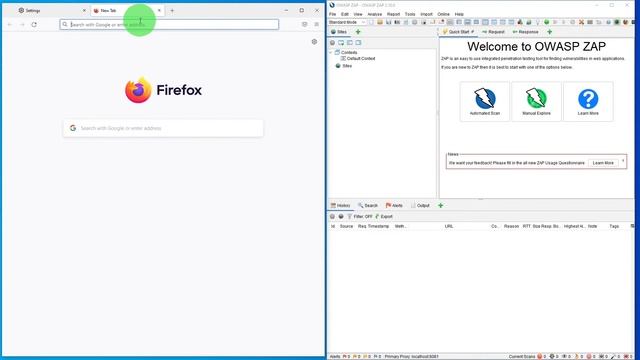The height and width of the screenshot is (360, 640).
Task: Click the Firefox forward arrow
Action: [x=22, y=24]
